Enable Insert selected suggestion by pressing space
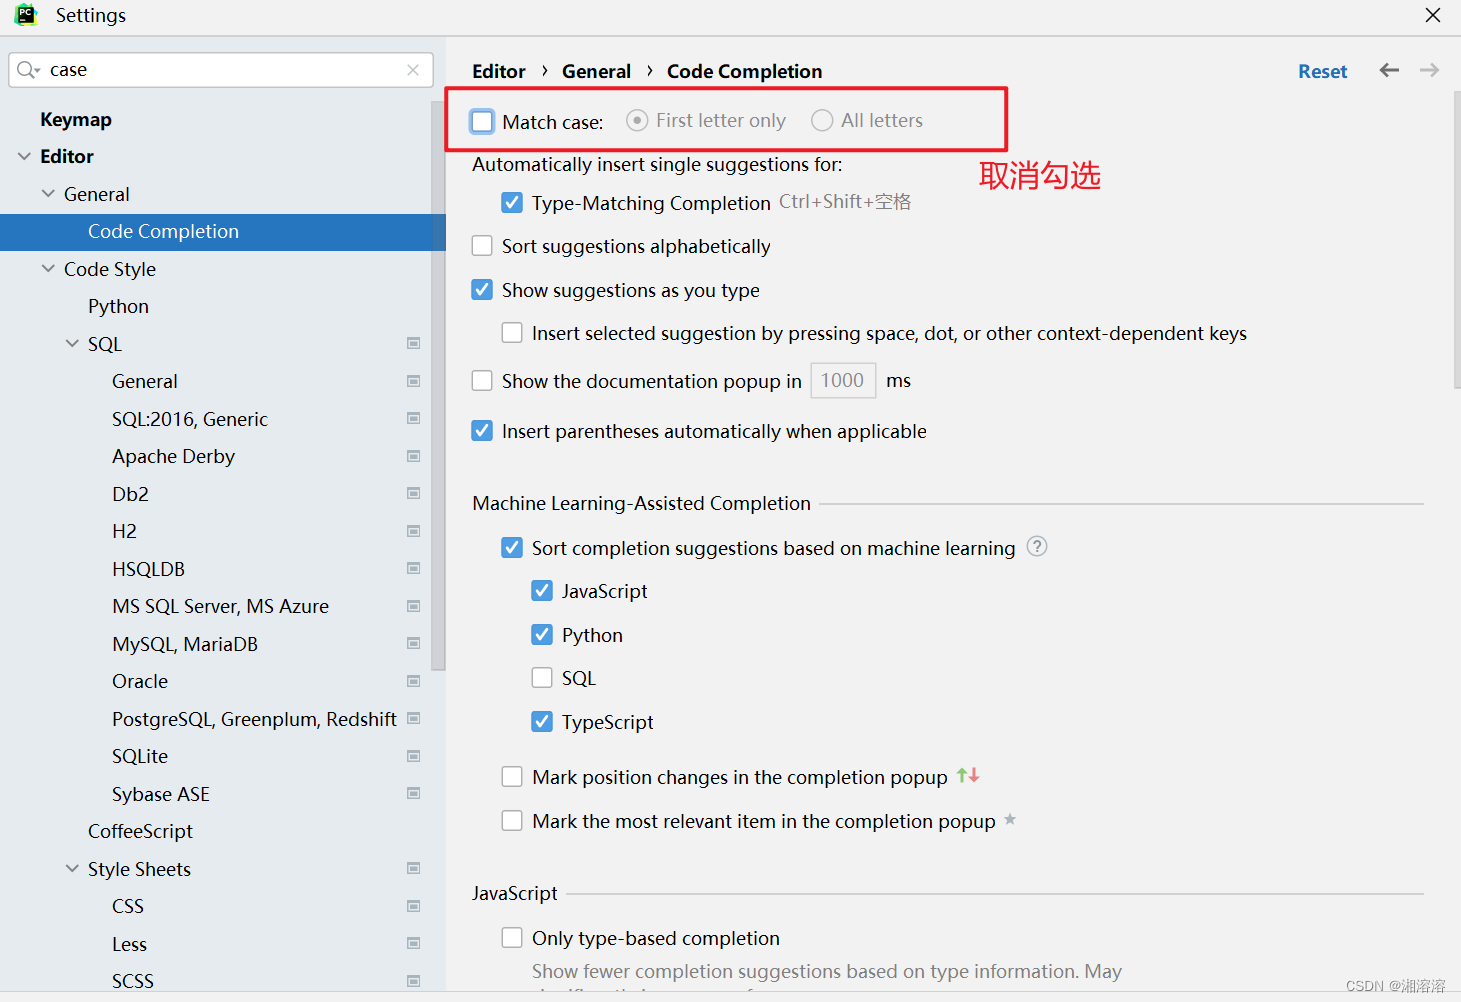 point(512,333)
